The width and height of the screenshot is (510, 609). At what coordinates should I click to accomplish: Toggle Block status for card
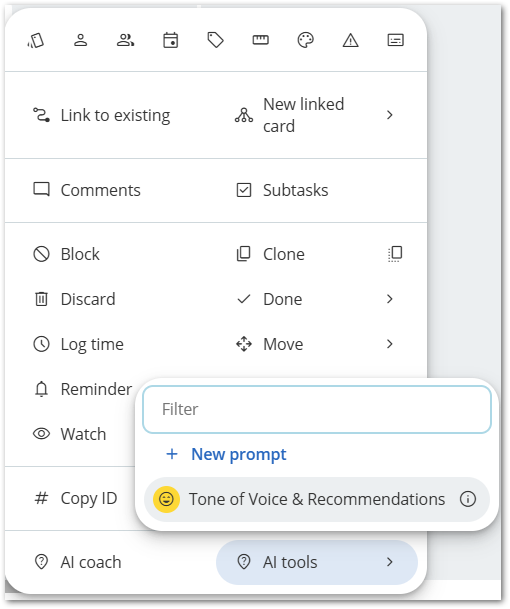pyautogui.click(x=66, y=254)
